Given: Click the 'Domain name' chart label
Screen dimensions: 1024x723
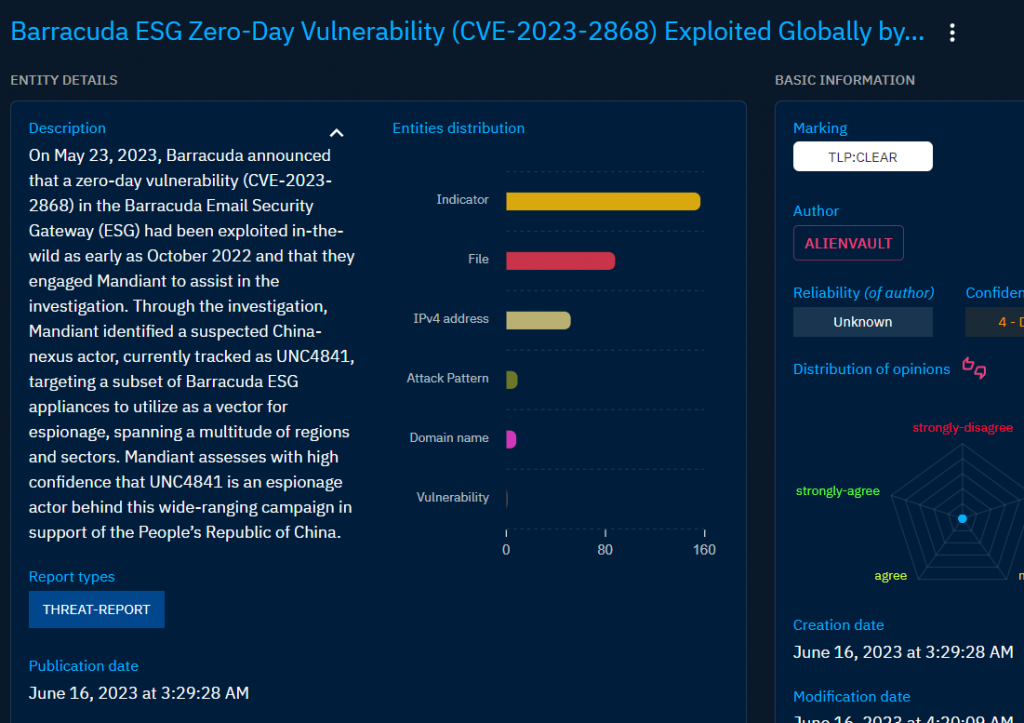Looking at the screenshot, I should pyautogui.click(x=449, y=438).
